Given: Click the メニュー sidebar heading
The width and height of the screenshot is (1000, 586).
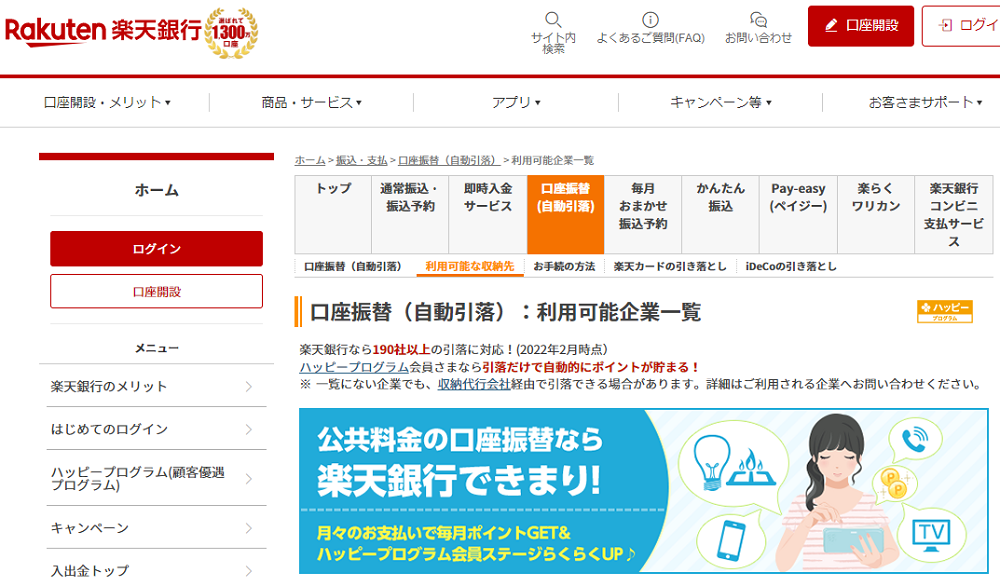Looking at the screenshot, I should (156, 348).
